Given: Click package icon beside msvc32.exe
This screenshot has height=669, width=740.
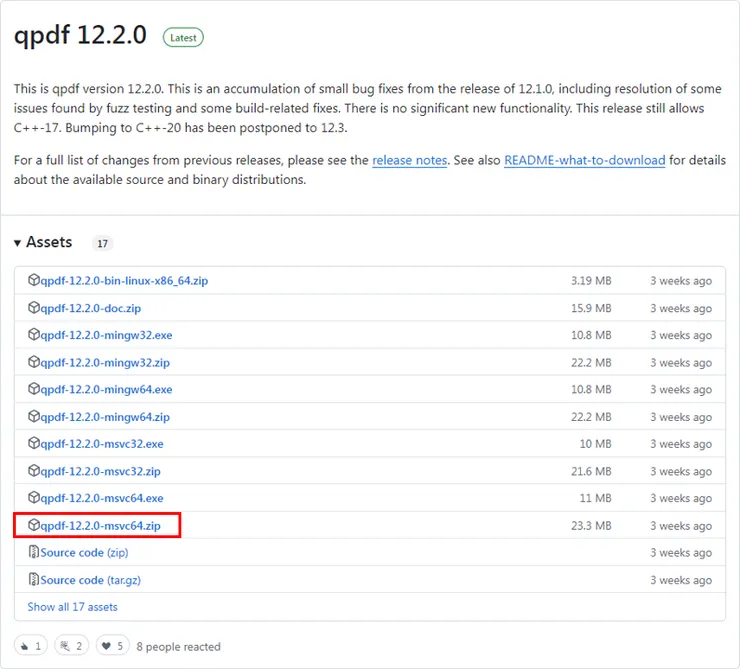Looking at the screenshot, I should pos(34,443).
